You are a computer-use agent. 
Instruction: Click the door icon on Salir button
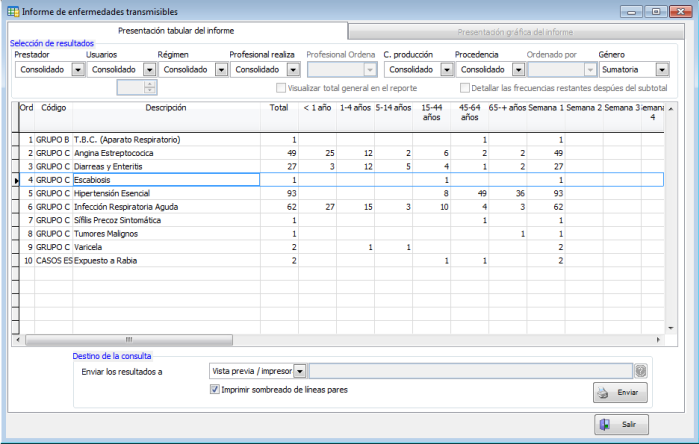[x=604, y=424]
